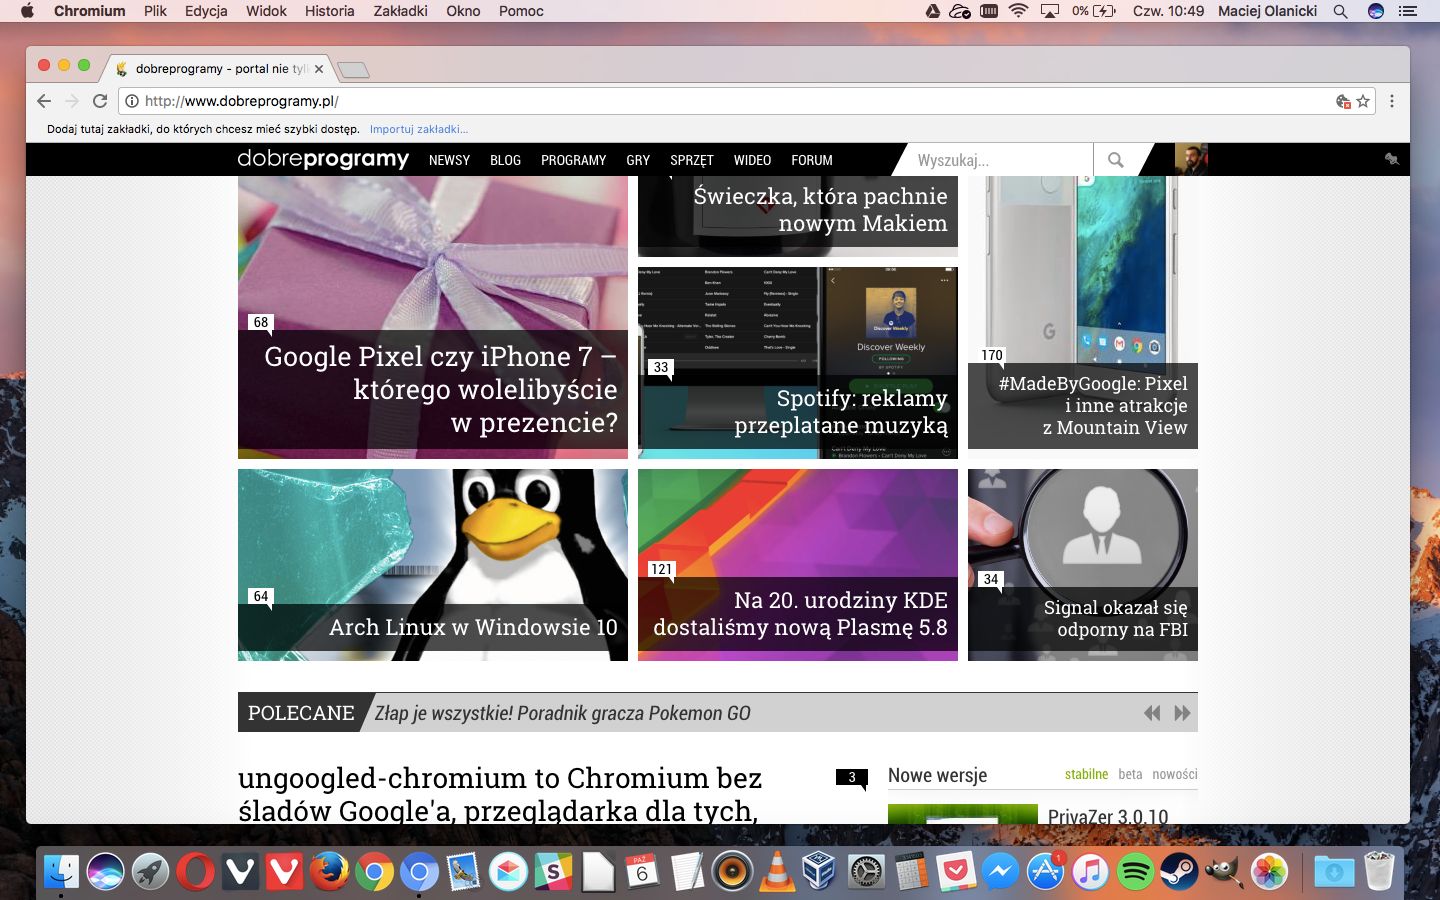Launch Firefox from the Dock
The image size is (1440, 900).
329,872
